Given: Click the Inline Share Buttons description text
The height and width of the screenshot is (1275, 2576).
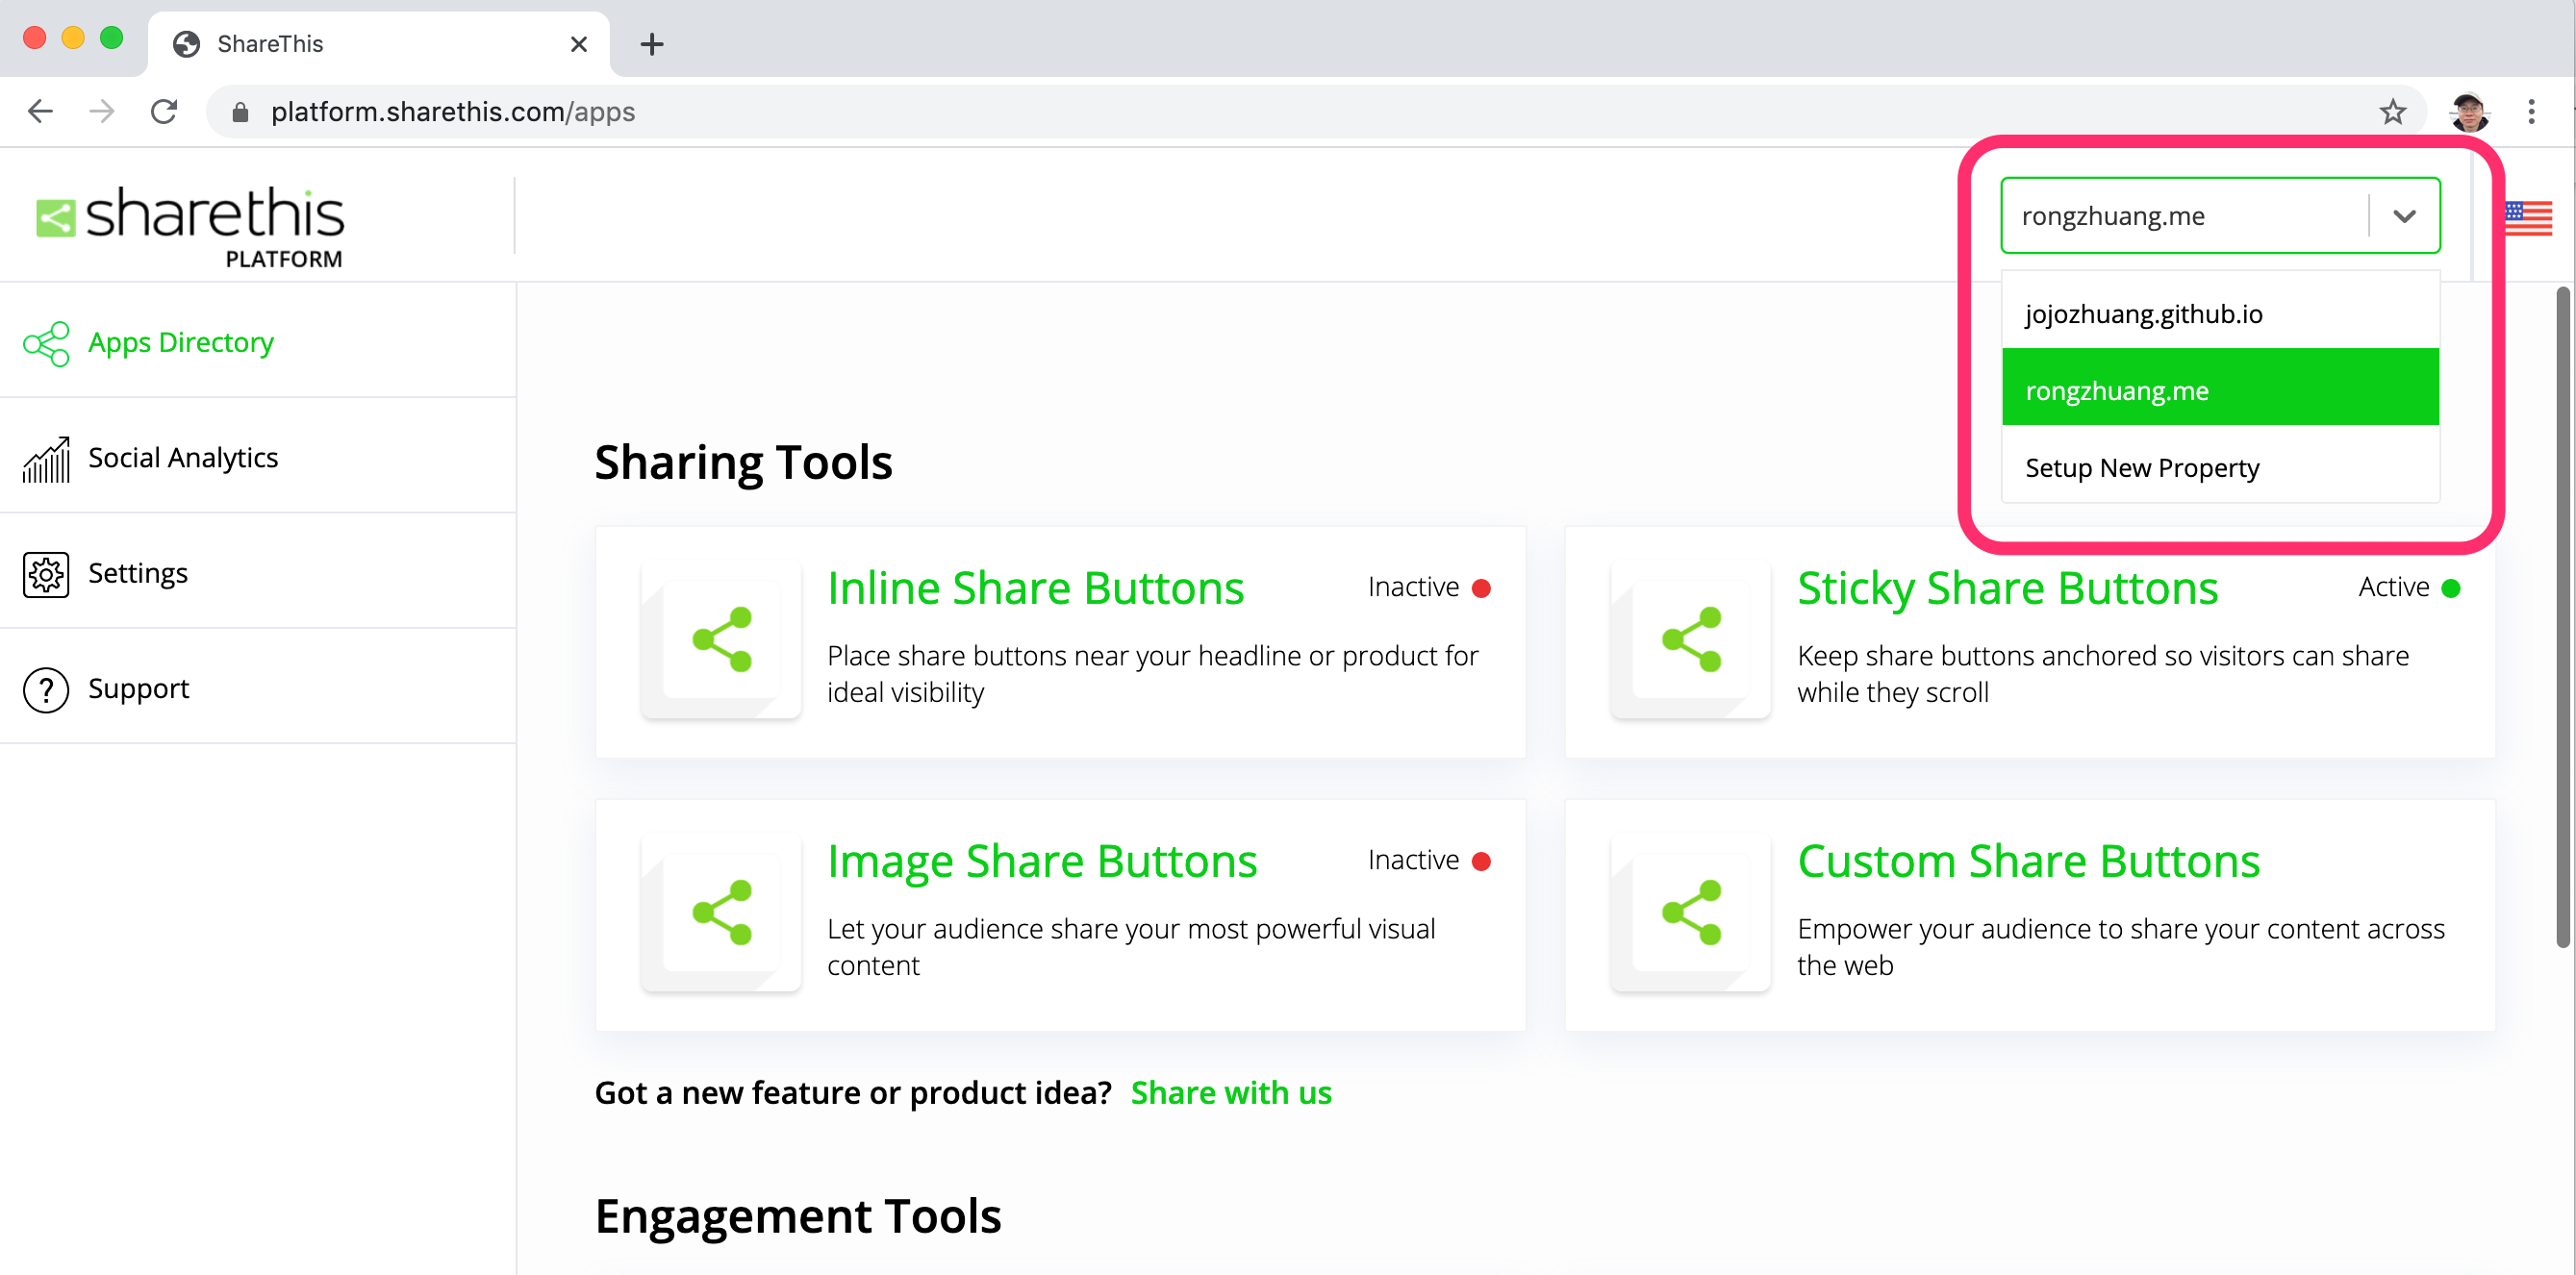Looking at the screenshot, I should (1152, 675).
